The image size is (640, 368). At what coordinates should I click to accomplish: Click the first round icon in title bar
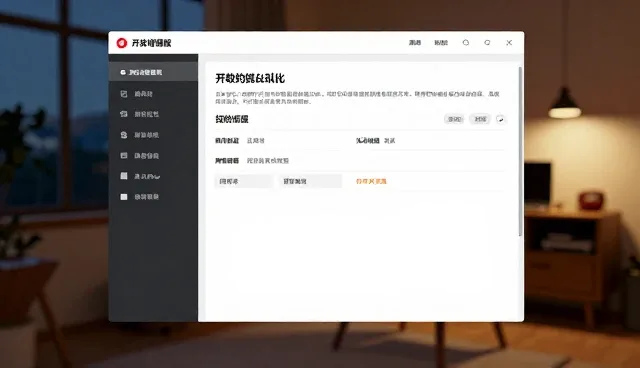466,42
